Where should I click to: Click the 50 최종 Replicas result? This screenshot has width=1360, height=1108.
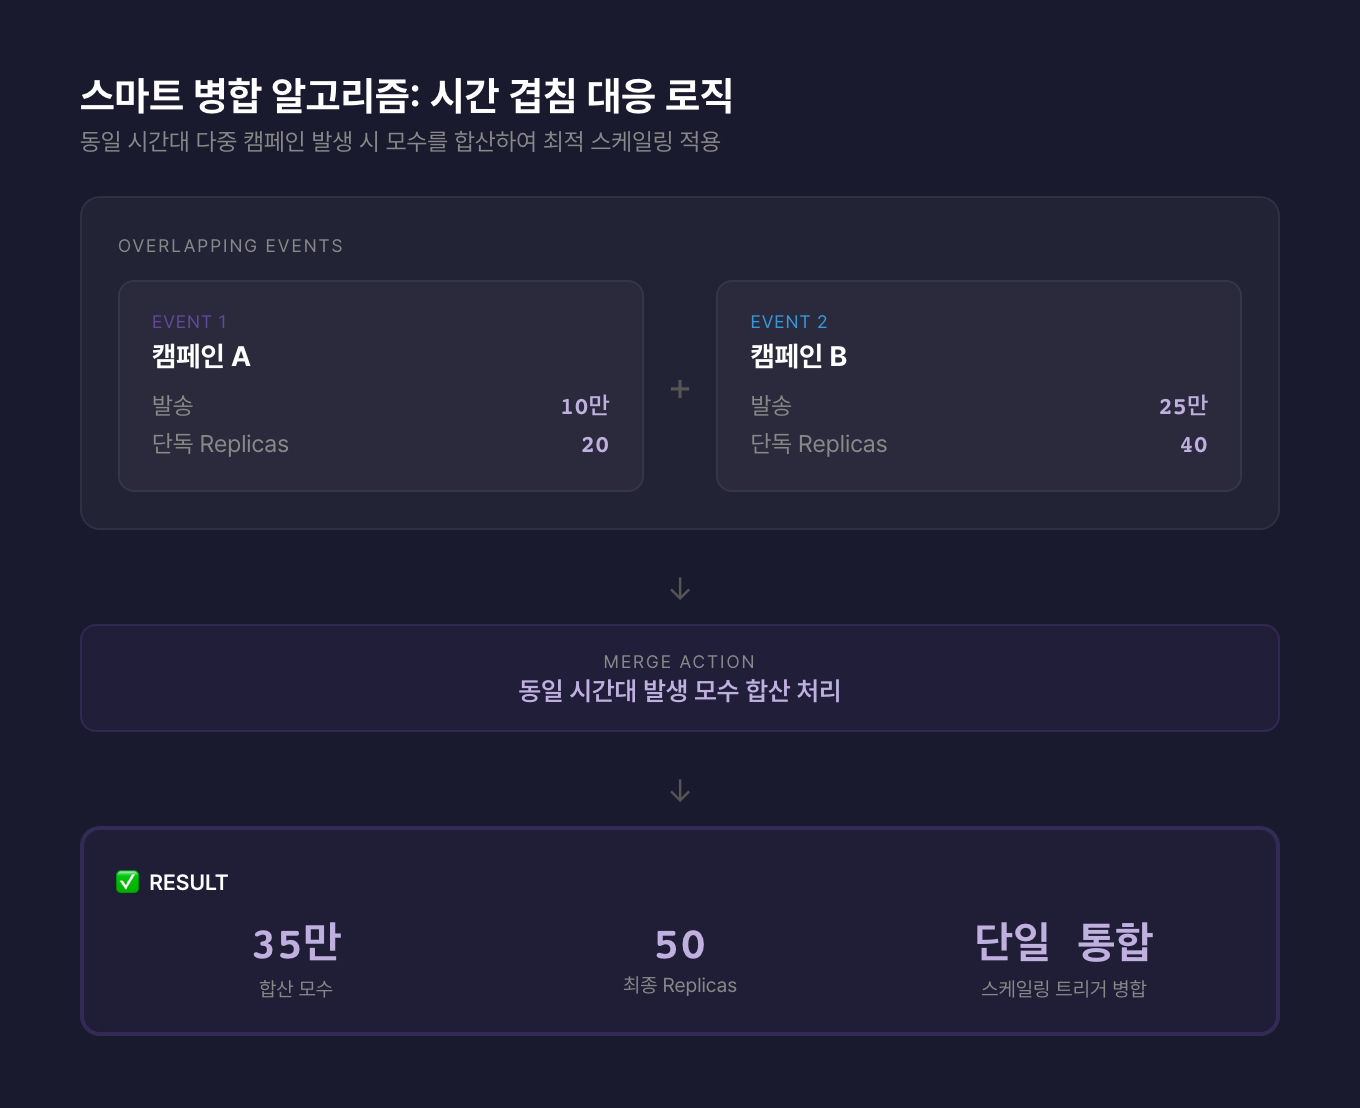(680, 945)
